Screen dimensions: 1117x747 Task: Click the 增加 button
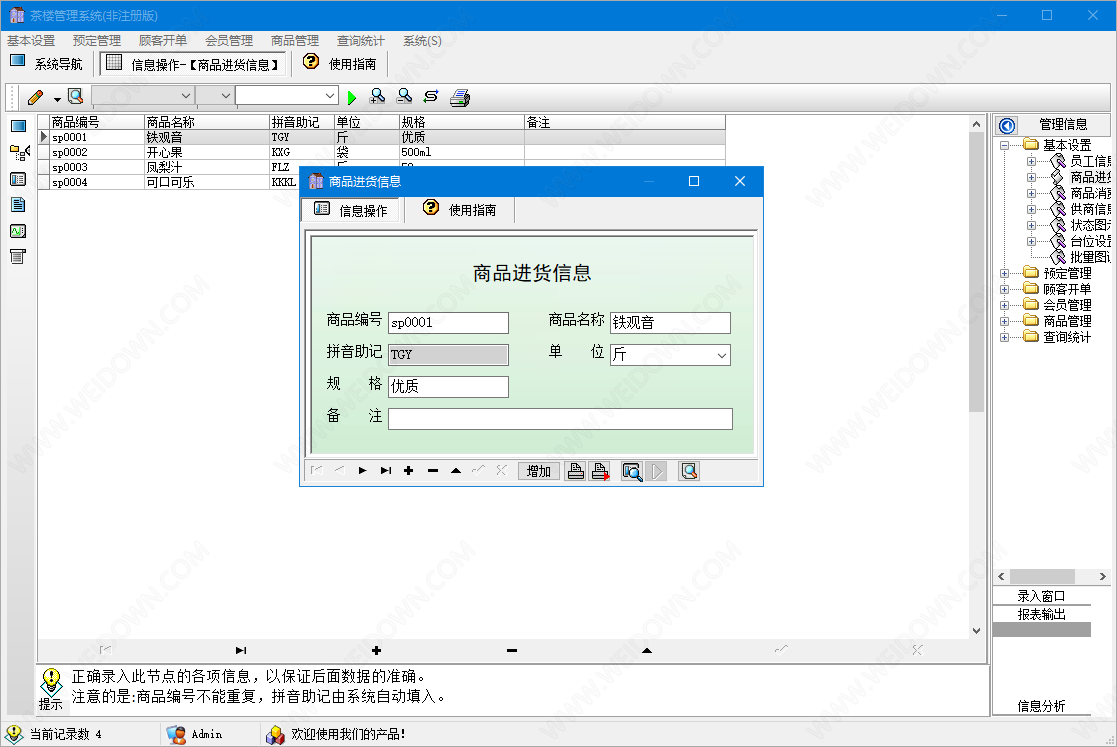pyautogui.click(x=539, y=471)
